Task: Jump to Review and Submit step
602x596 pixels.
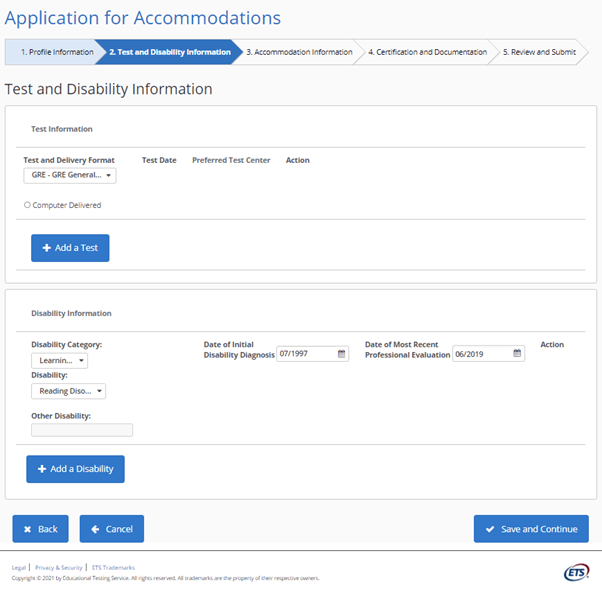Action: [x=539, y=52]
